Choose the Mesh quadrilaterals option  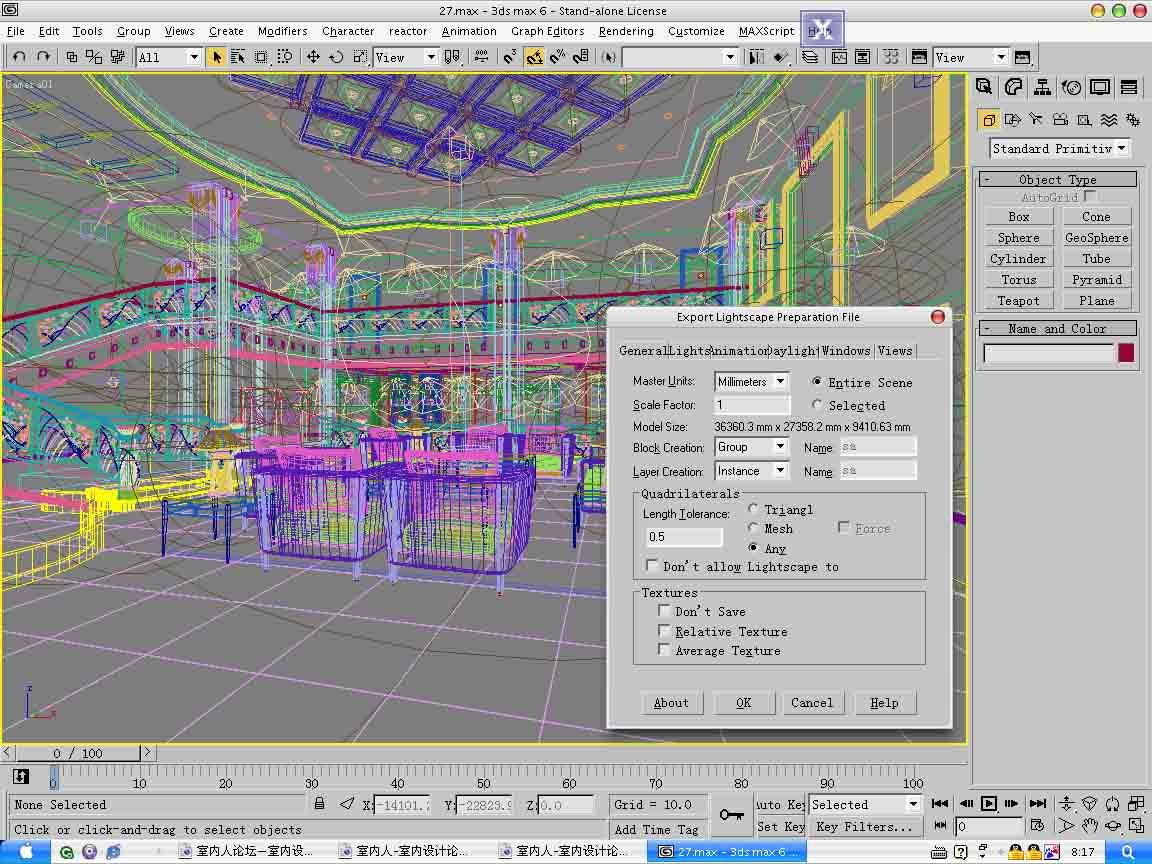pos(753,528)
